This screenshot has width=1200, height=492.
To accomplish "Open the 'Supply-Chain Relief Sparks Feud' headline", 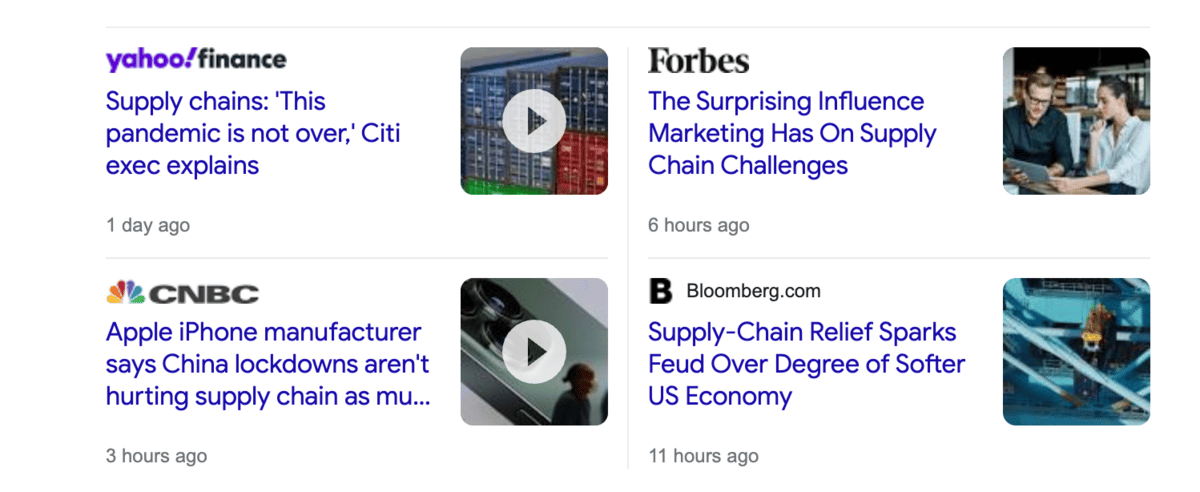I will [x=806, y=364].
